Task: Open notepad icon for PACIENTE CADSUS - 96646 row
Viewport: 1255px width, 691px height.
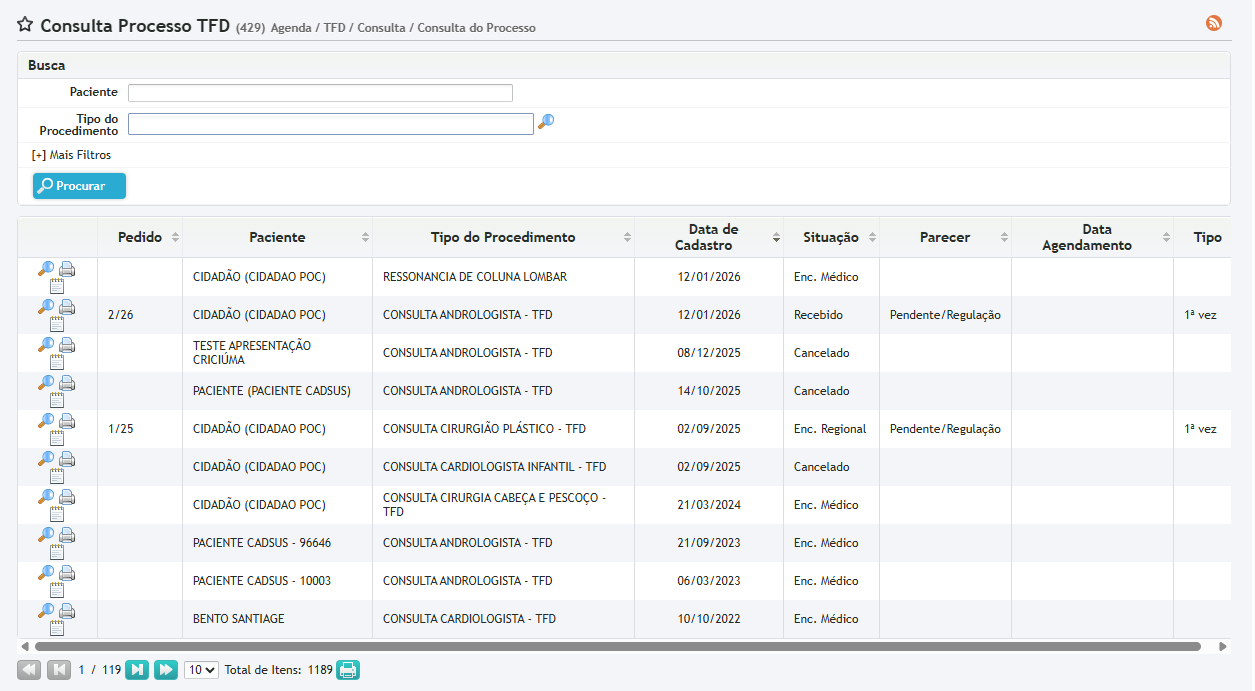Action: (57, 552)
